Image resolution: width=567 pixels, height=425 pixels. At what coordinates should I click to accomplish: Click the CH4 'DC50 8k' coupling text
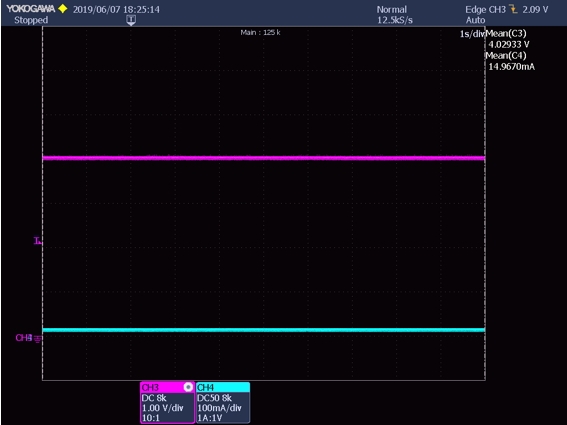[214, 398]
